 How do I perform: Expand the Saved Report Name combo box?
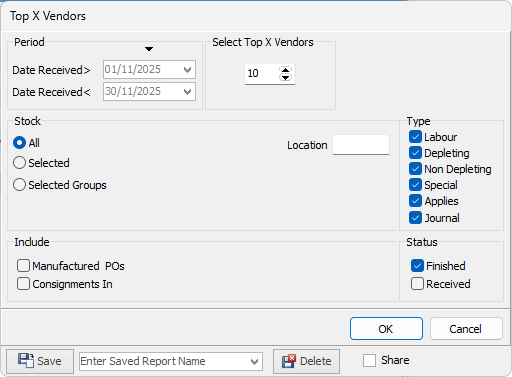pos(254,361)
